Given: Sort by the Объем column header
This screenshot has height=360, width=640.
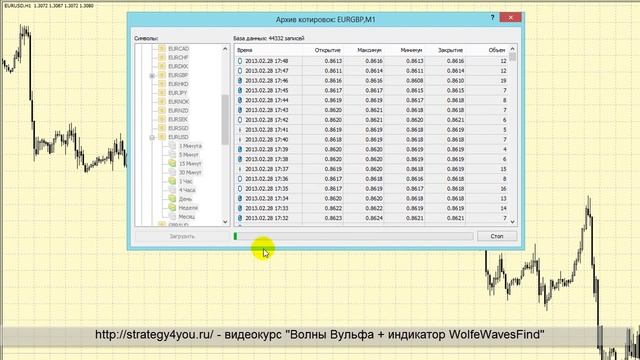Looking at the screenshot, I should click(x=487, y=50).
